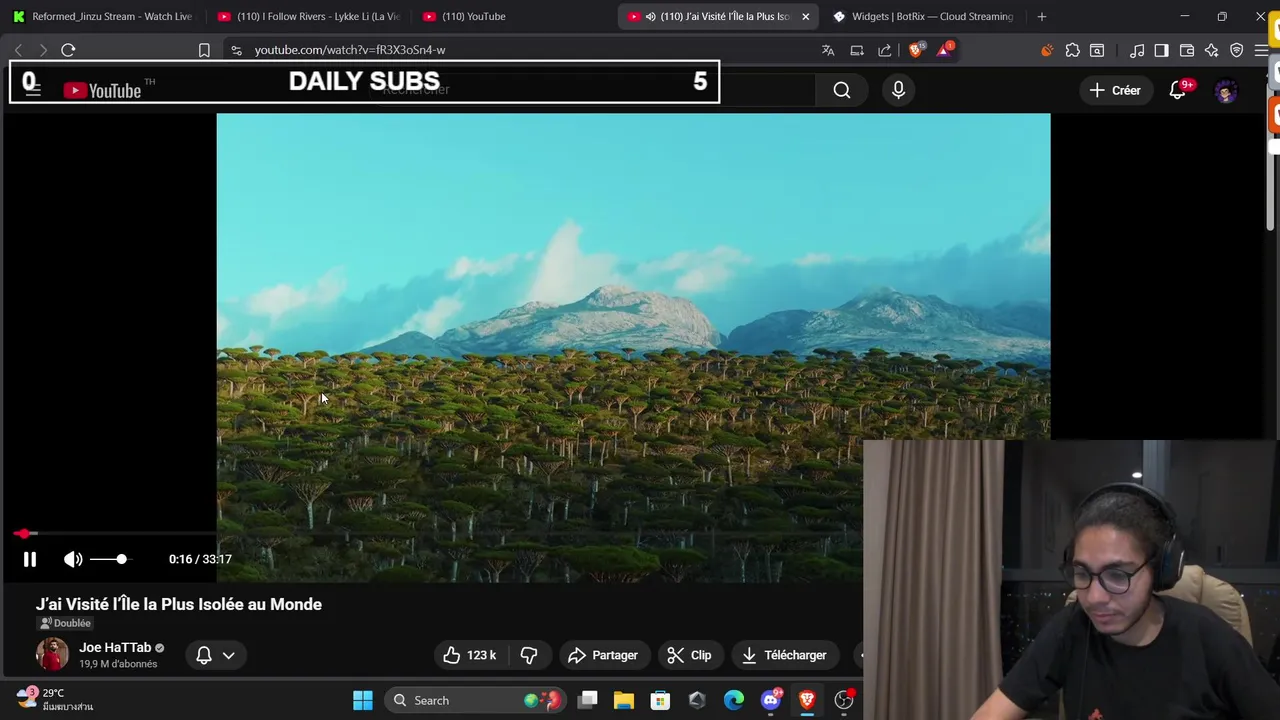Create a Clip of the video

point(690,655)
